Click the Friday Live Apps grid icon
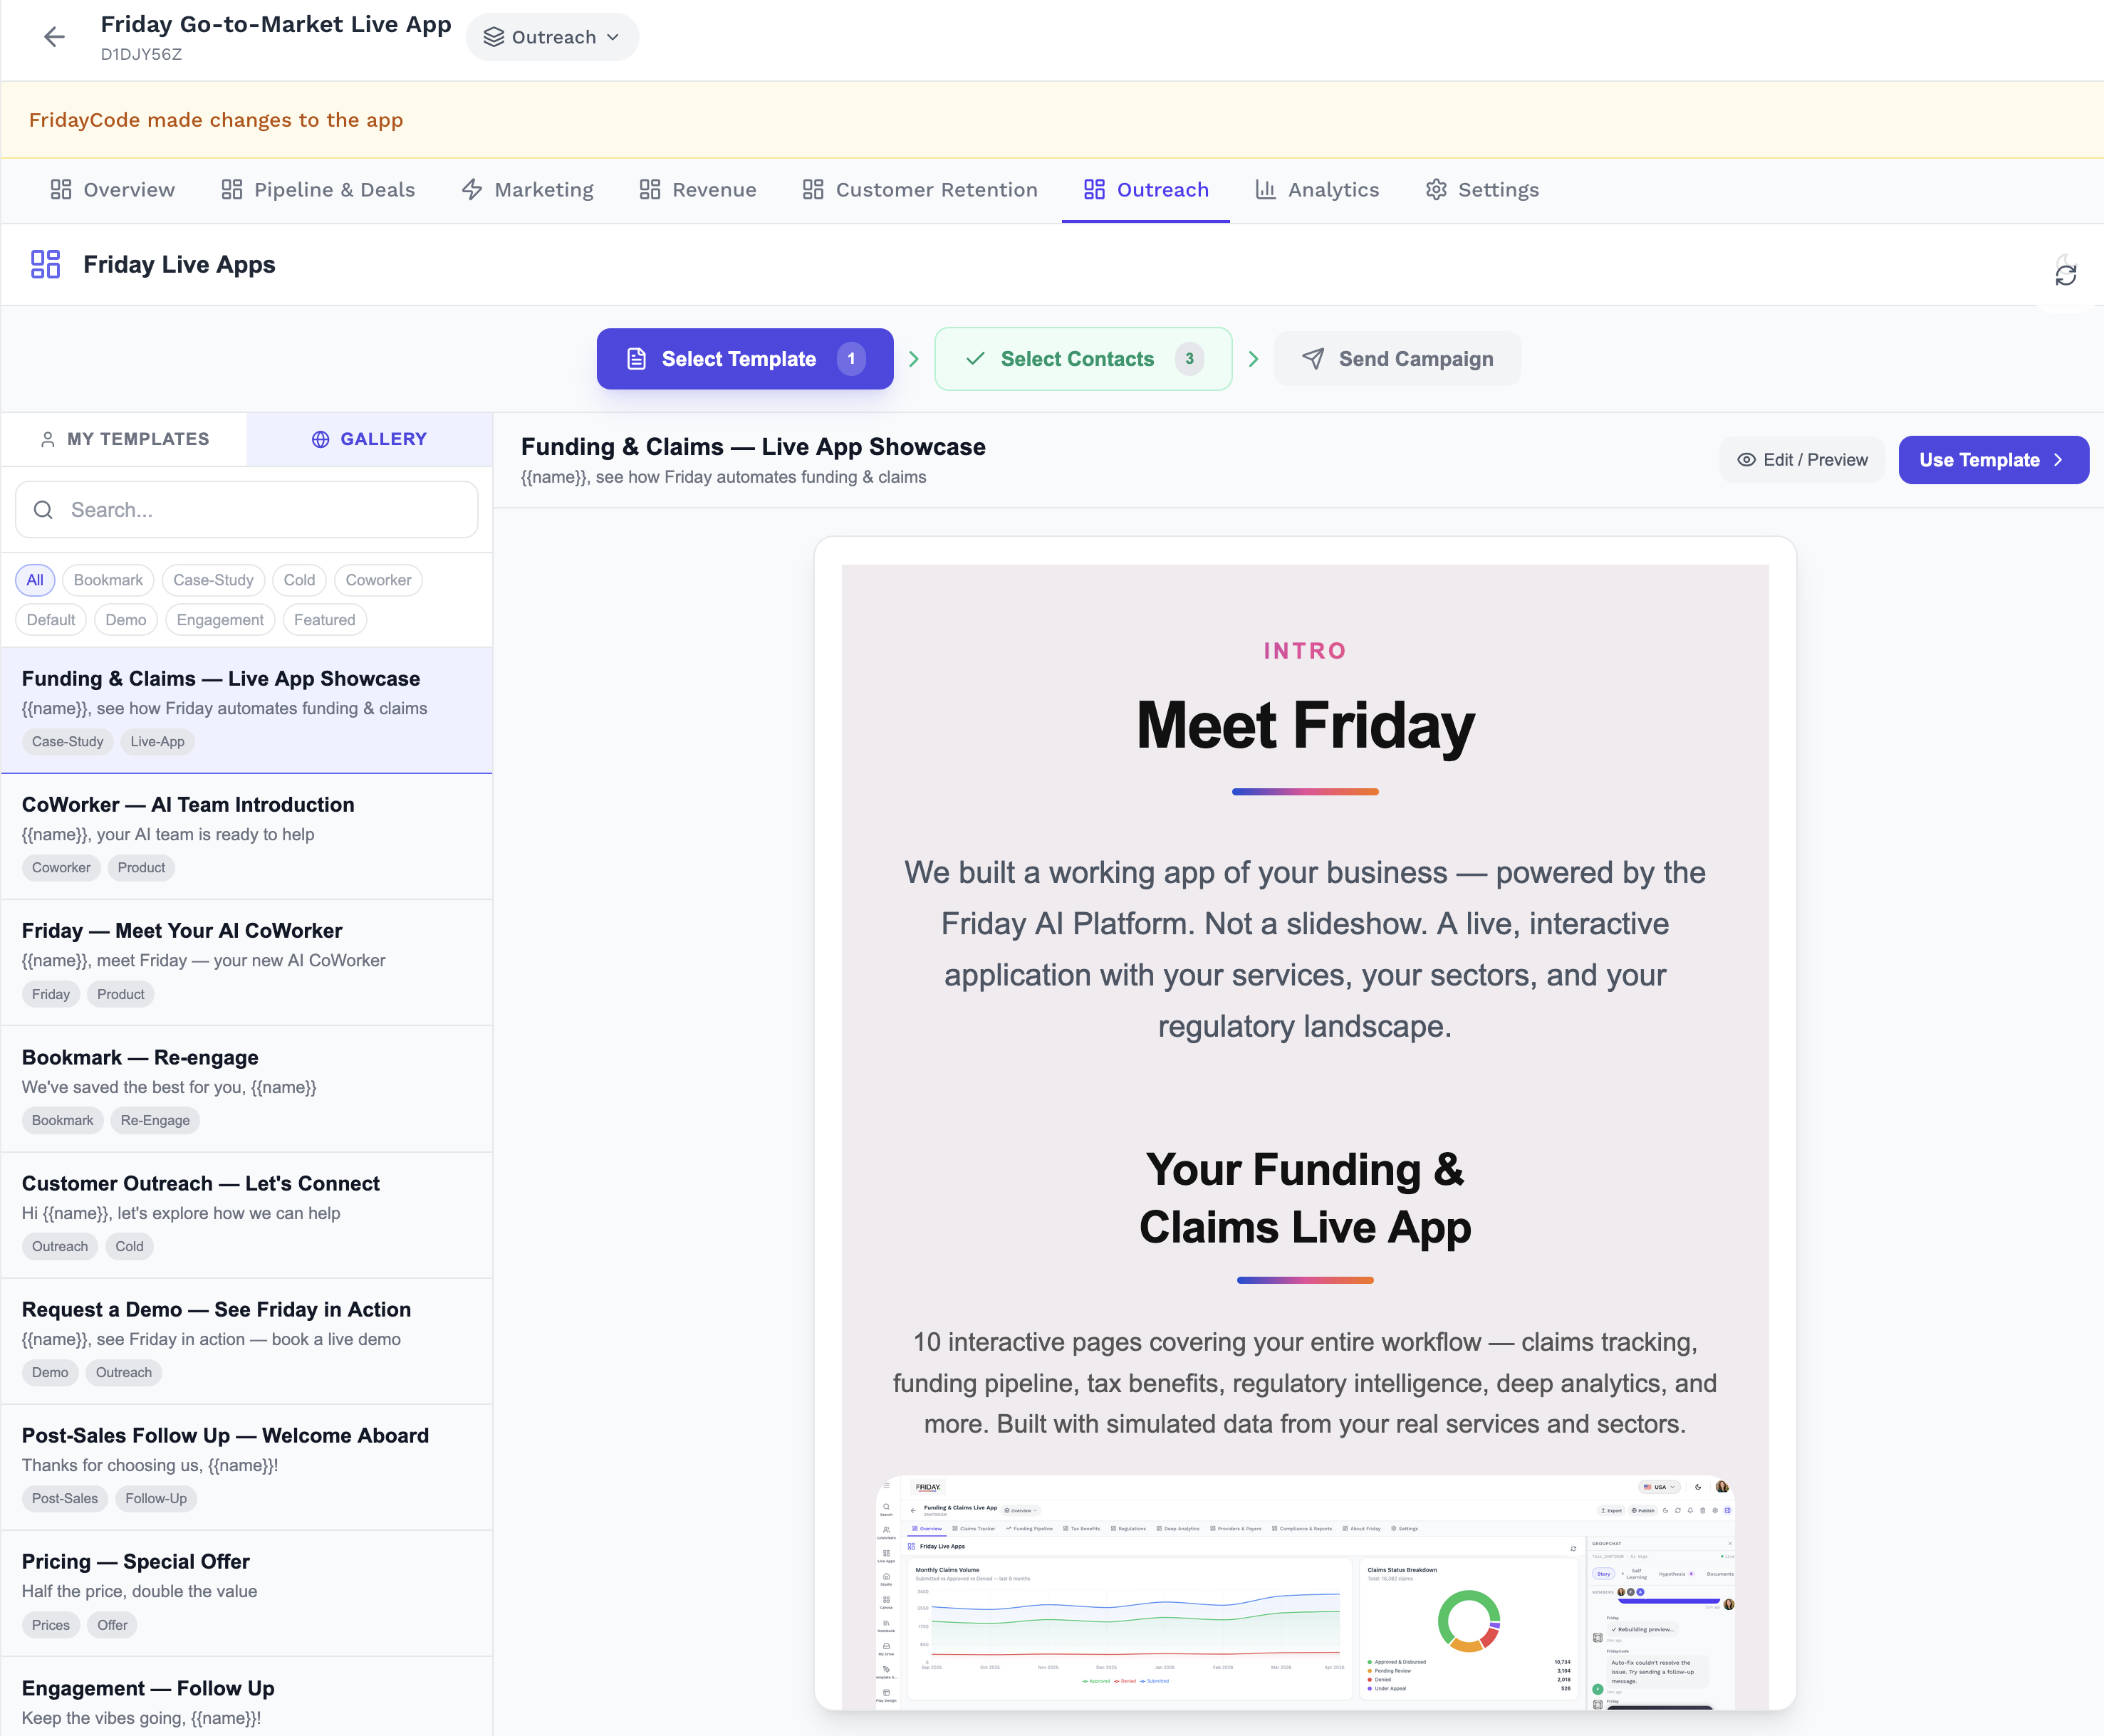Viewport: 2104px width, 1736px height. pyautogui.click(x=46, y=264)
